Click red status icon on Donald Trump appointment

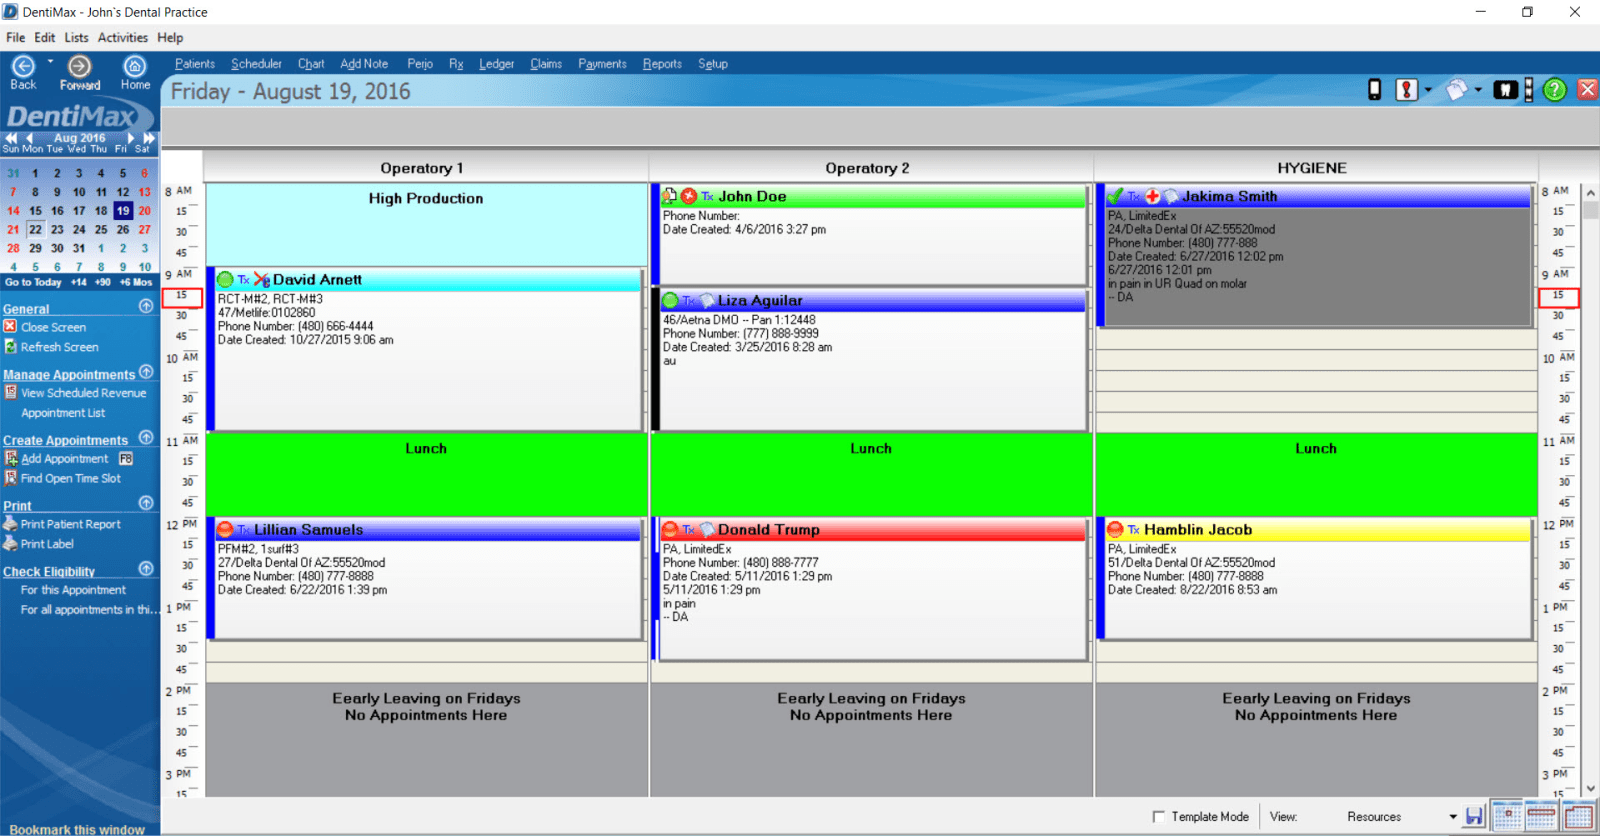[x=670, y=530]
